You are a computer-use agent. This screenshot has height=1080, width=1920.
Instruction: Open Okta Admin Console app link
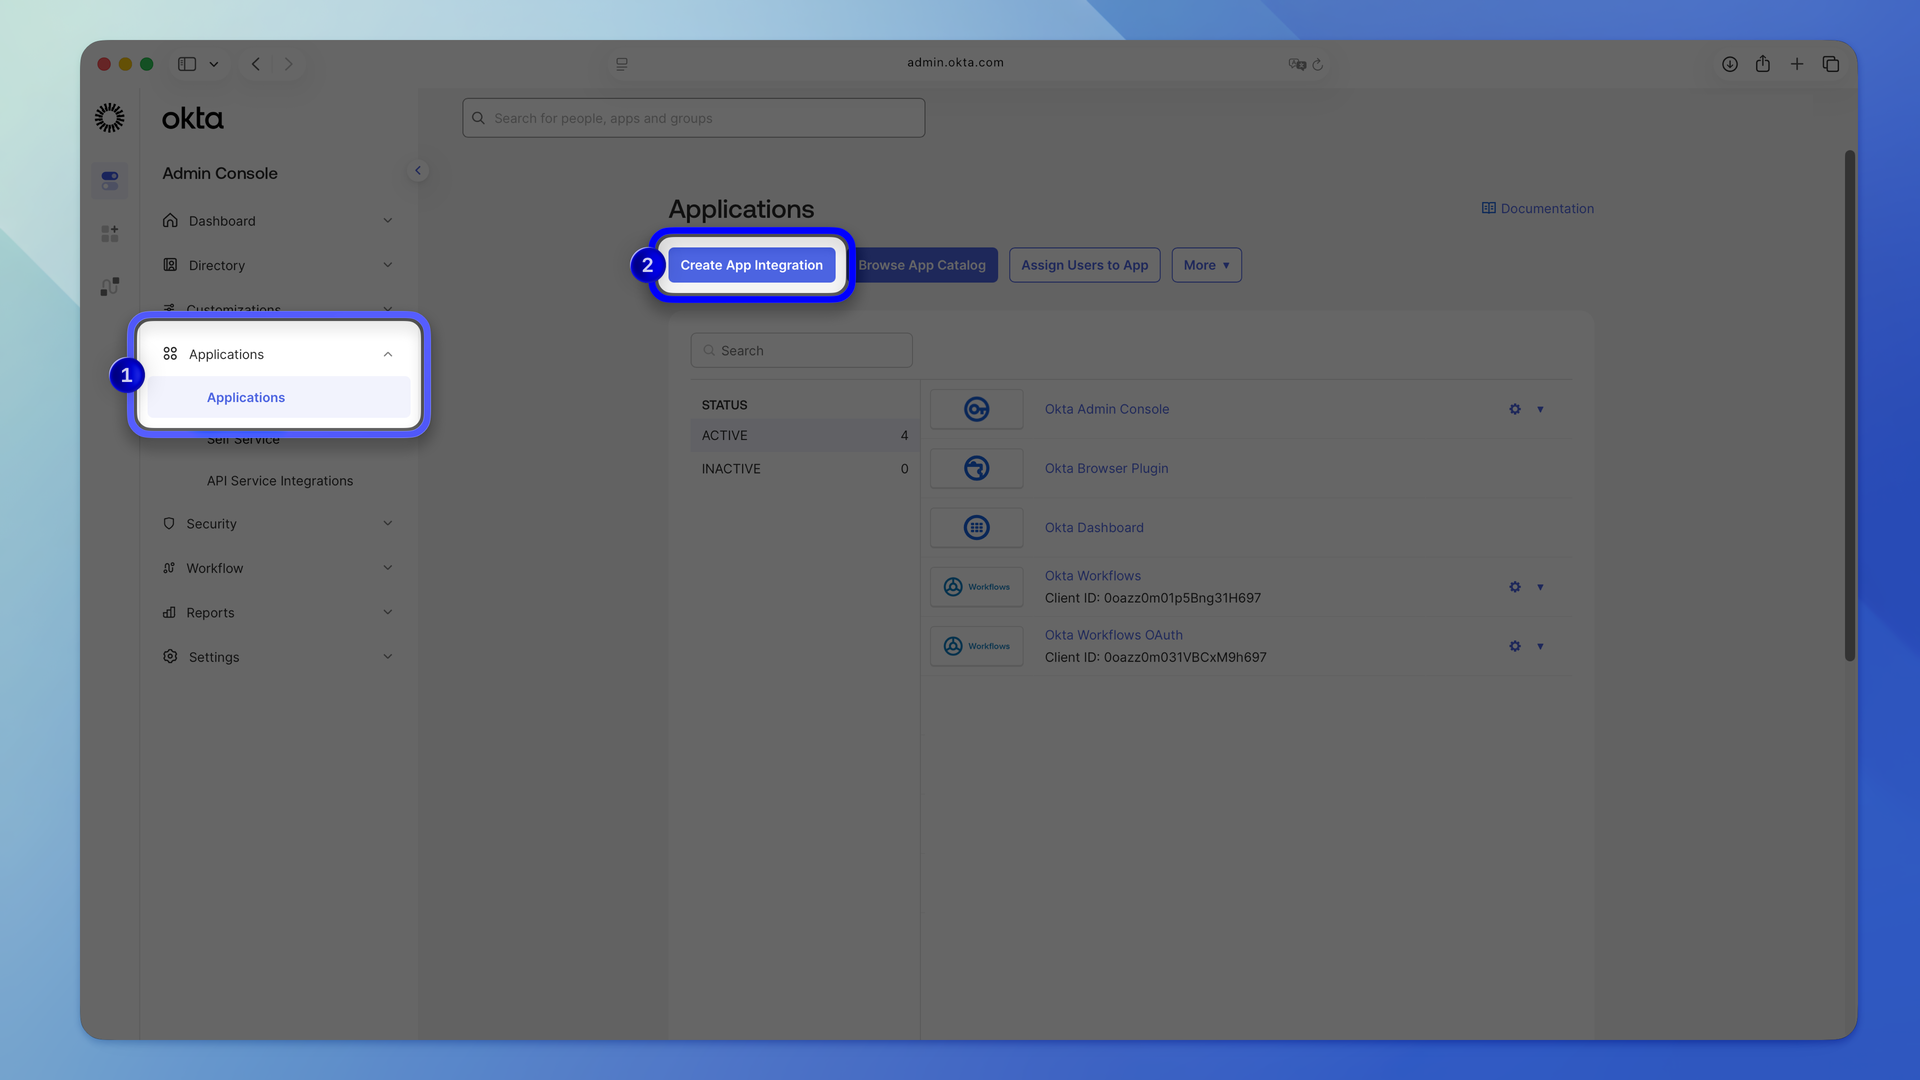tap(1107, 409)
